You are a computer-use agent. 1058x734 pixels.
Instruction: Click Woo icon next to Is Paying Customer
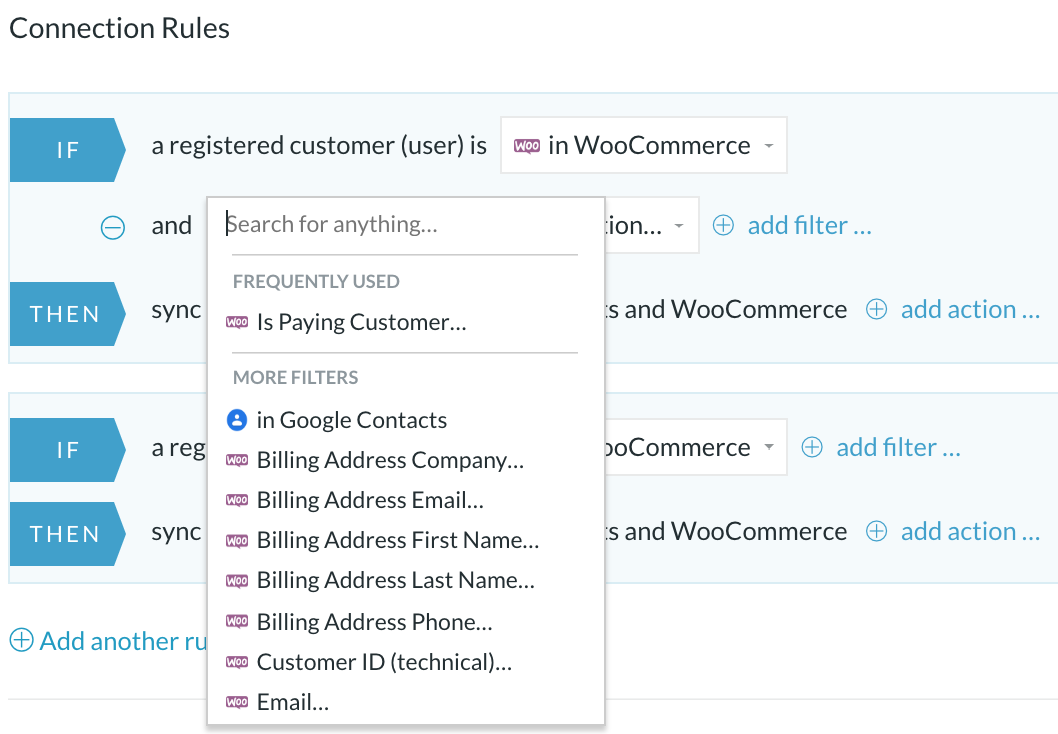[x=237, y=322]
